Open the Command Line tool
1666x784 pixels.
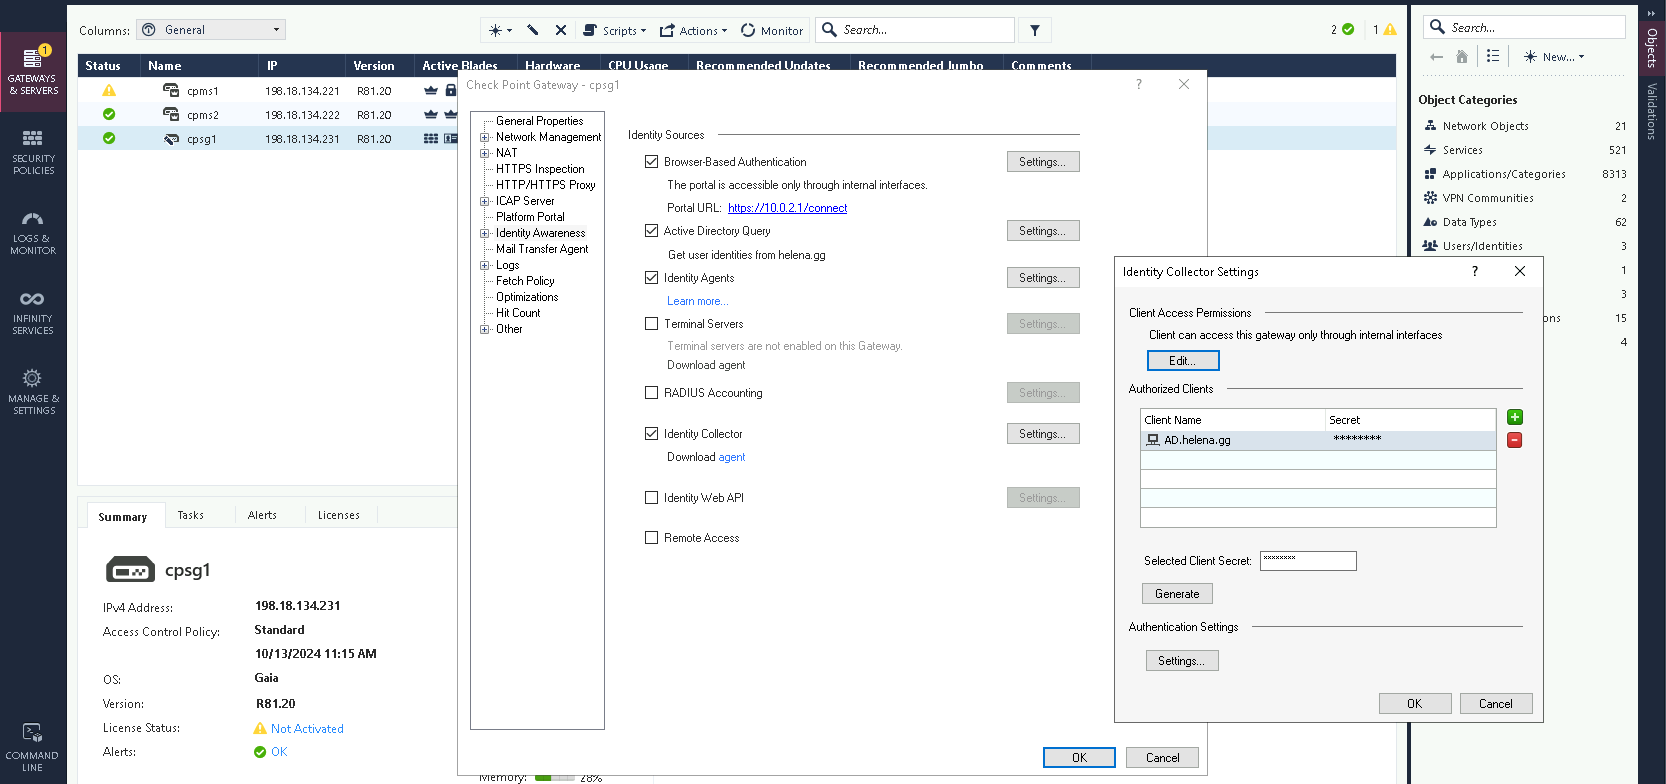(x=33, y=748)
